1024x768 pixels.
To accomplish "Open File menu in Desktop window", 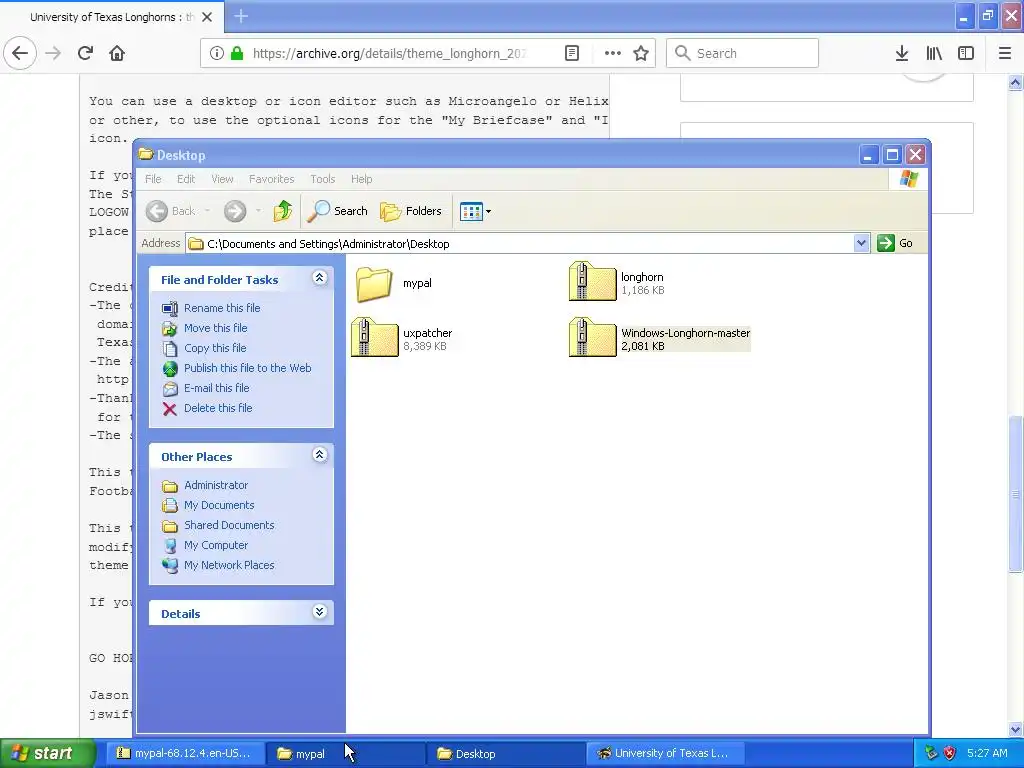I will 153,179.
